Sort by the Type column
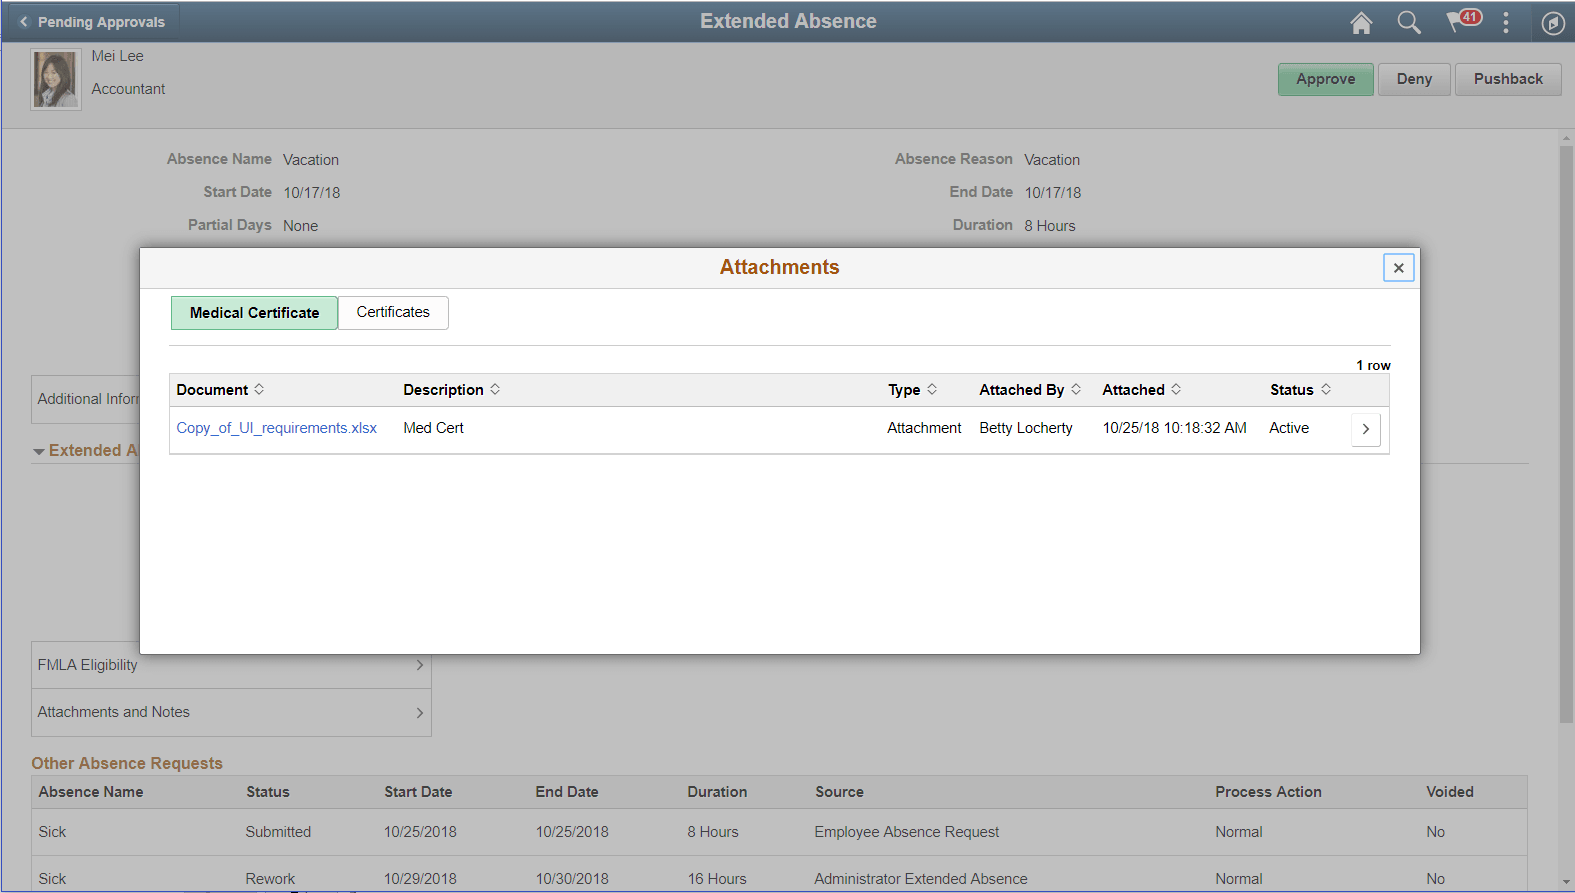This screenshot has width=1575, height=893. click(912, 390)
